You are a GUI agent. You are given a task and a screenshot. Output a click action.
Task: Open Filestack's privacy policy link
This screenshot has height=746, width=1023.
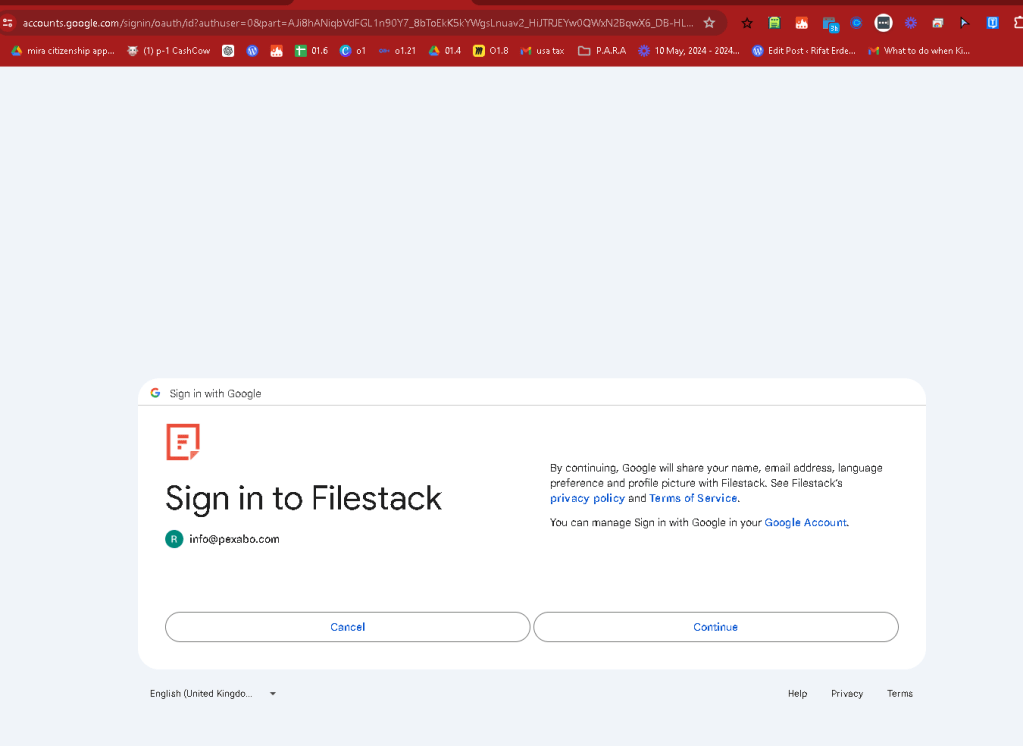(x=587, y=498)
